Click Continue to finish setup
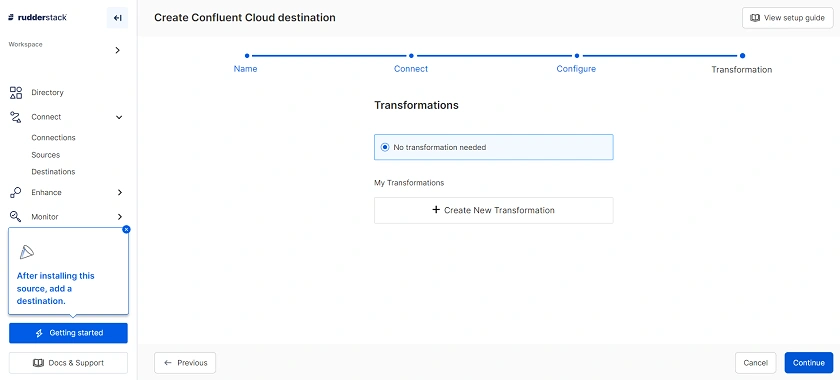Viewport: 840px width, 380px height. click(809, 363)
